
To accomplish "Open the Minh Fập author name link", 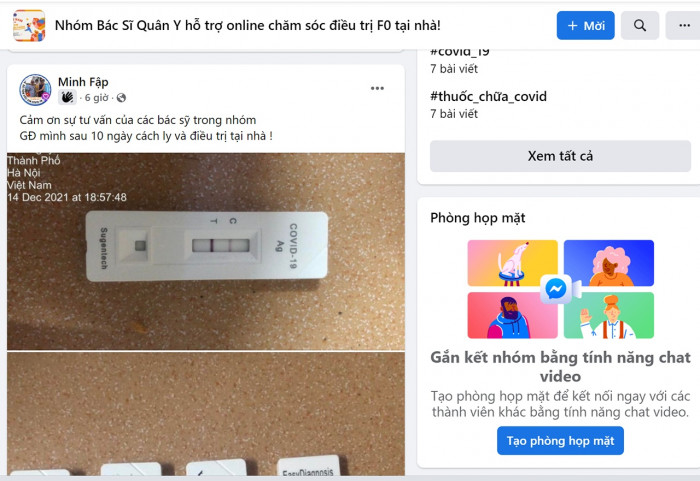I will [x=83, y=82].
